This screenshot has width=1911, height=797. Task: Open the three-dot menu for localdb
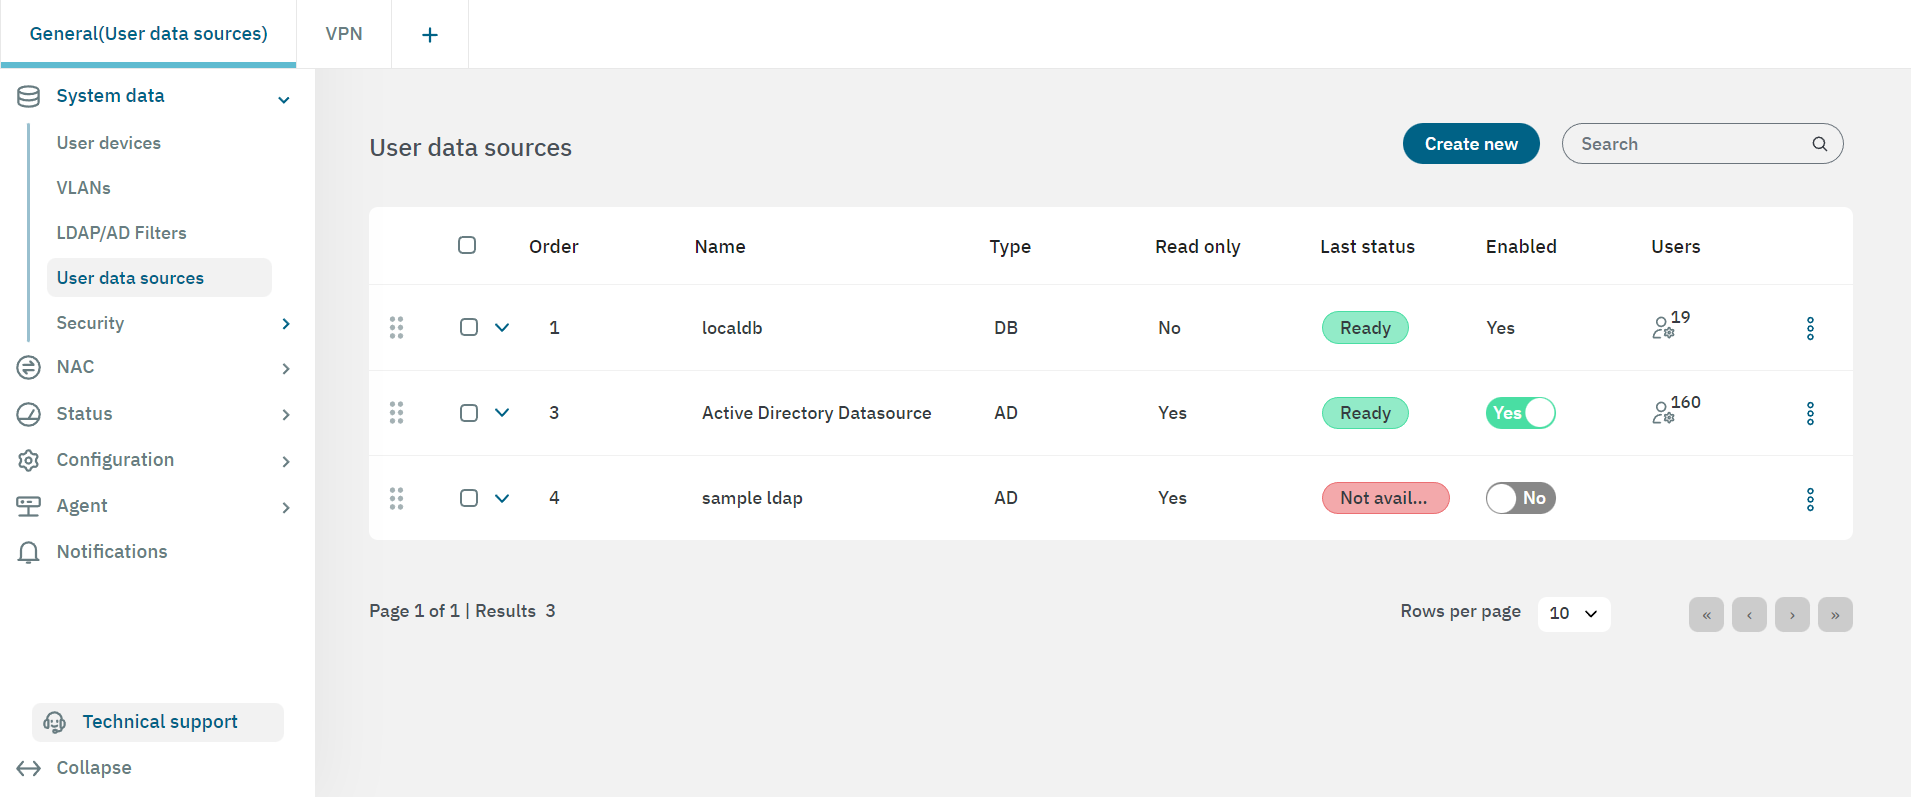(1810, 328)
